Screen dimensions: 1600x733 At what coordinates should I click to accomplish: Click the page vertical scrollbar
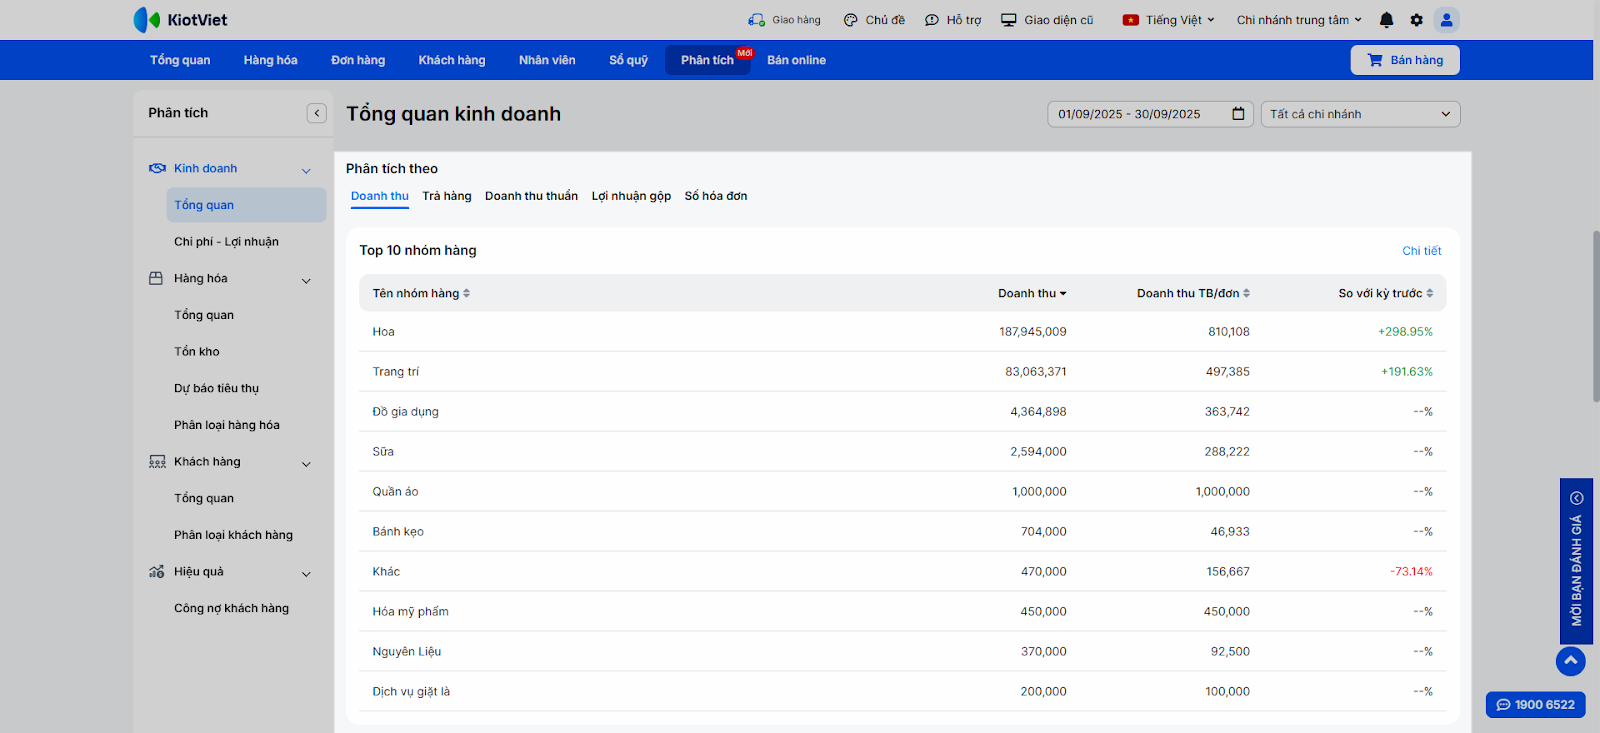tap(1595, 315)
